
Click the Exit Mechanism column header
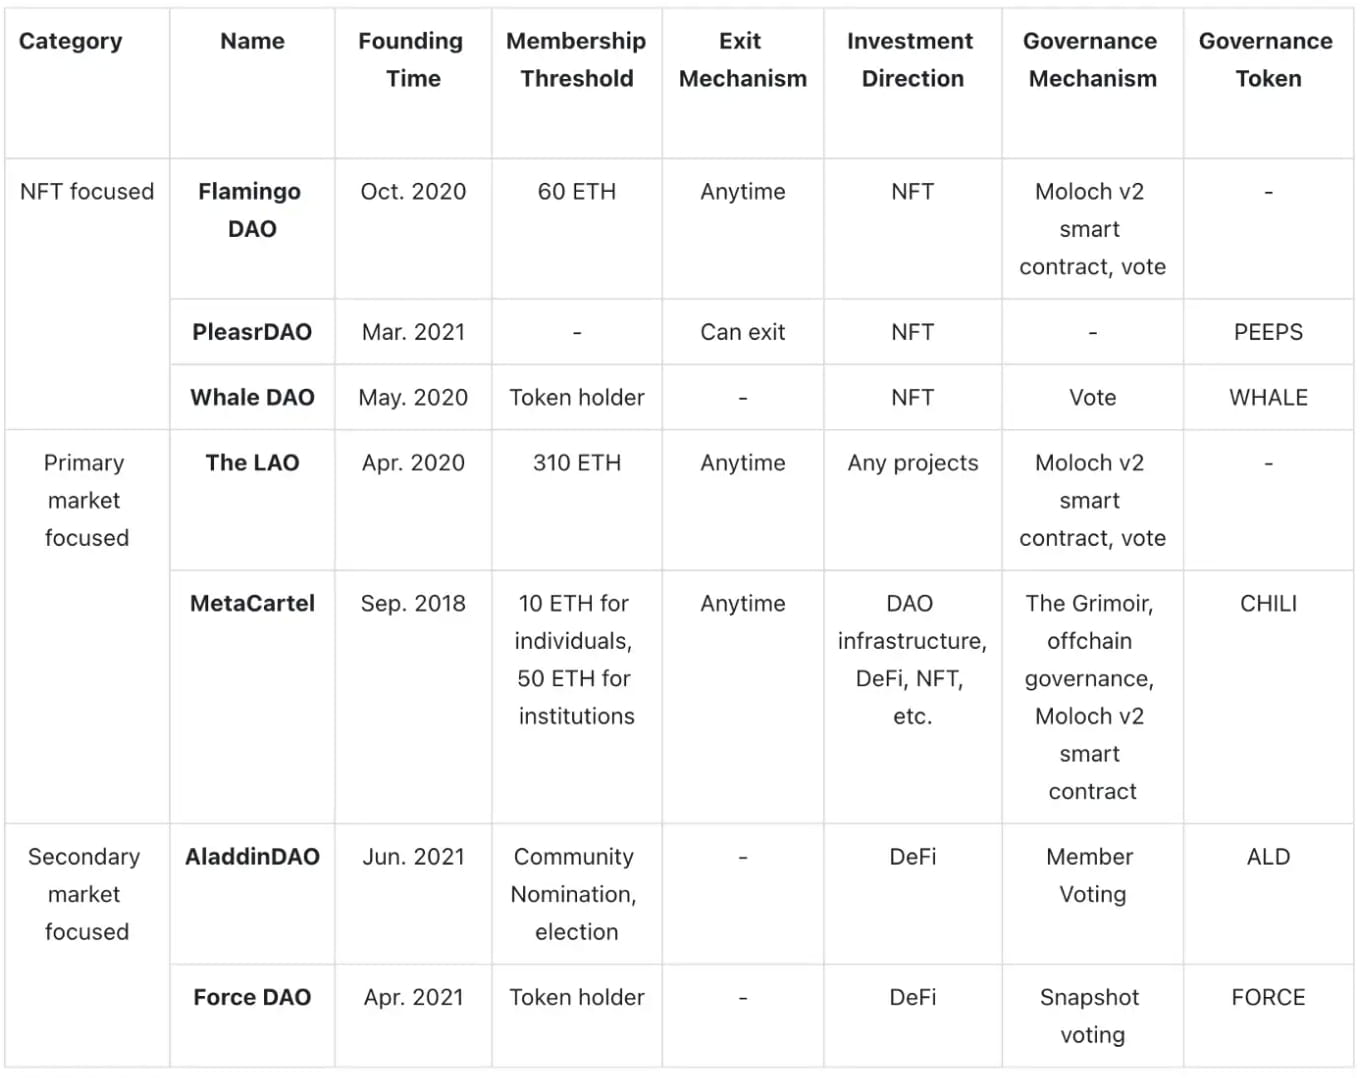pos(742,59)
